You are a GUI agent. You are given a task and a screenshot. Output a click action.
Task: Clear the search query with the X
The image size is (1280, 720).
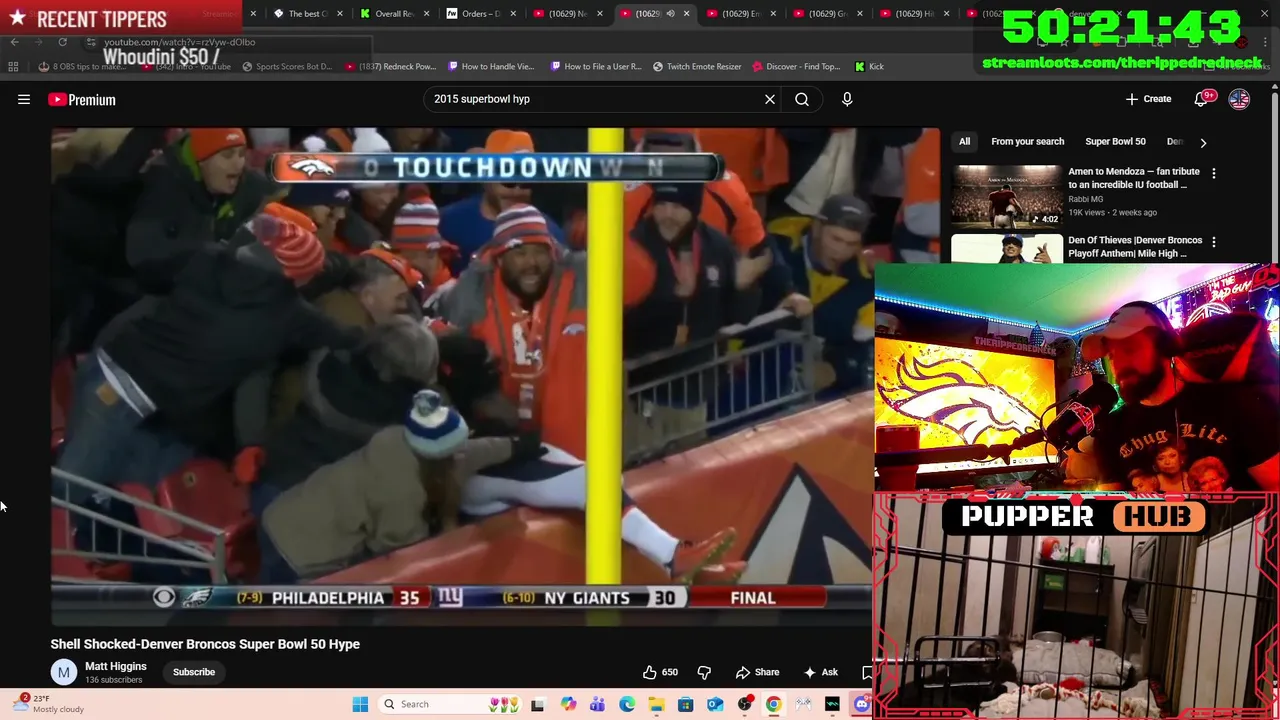[770, 99]
